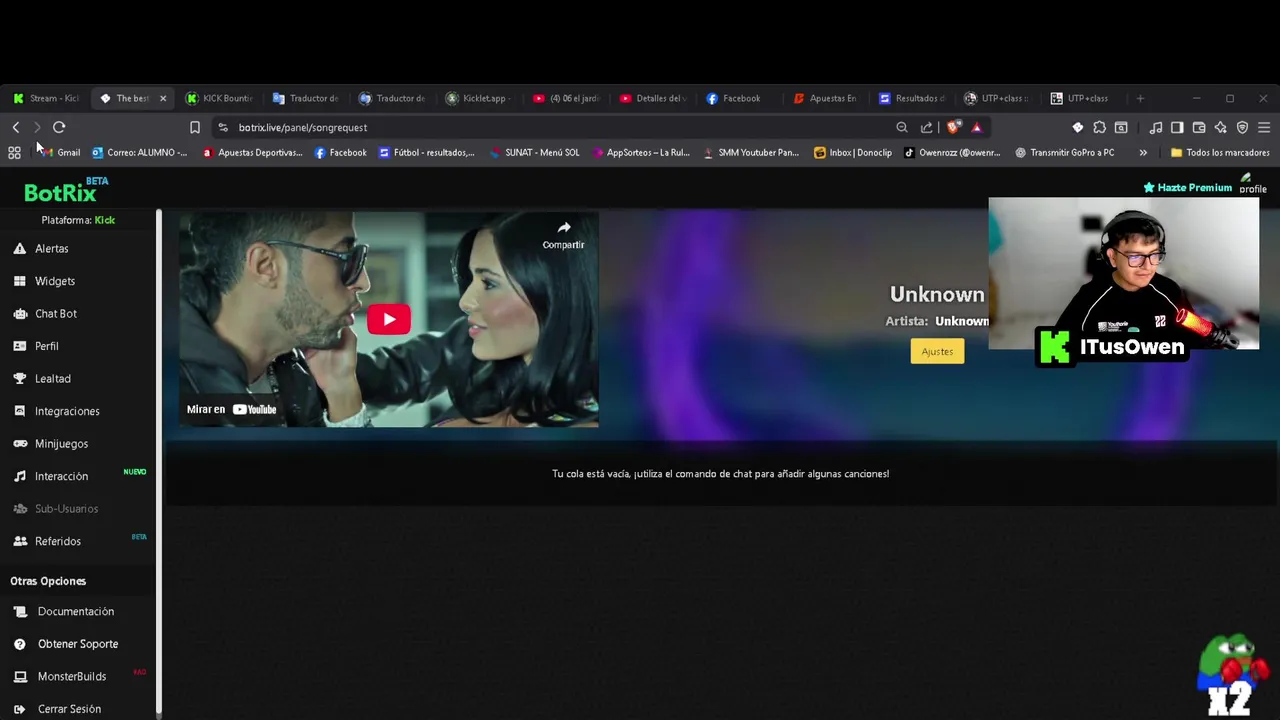Open the profile avatar menu

1252,186
